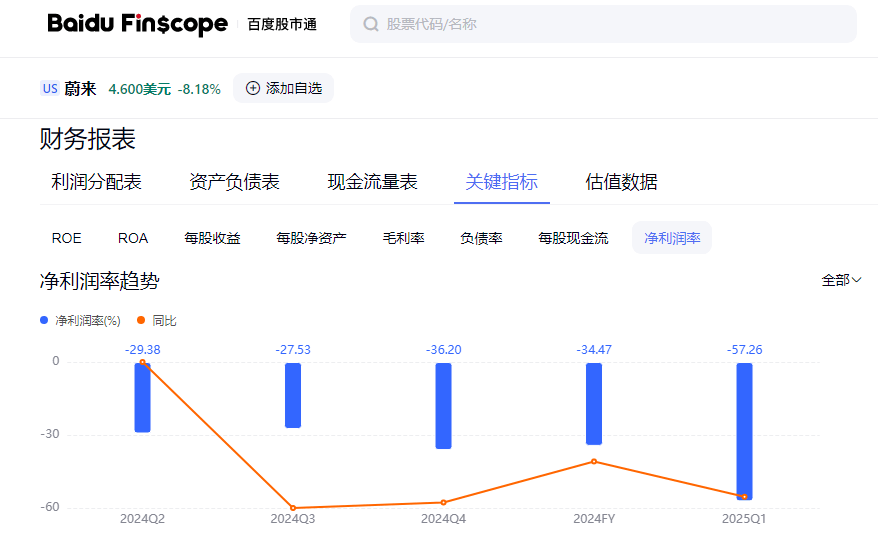Open the 资产负债表 tab

click(x=234, y=182)
